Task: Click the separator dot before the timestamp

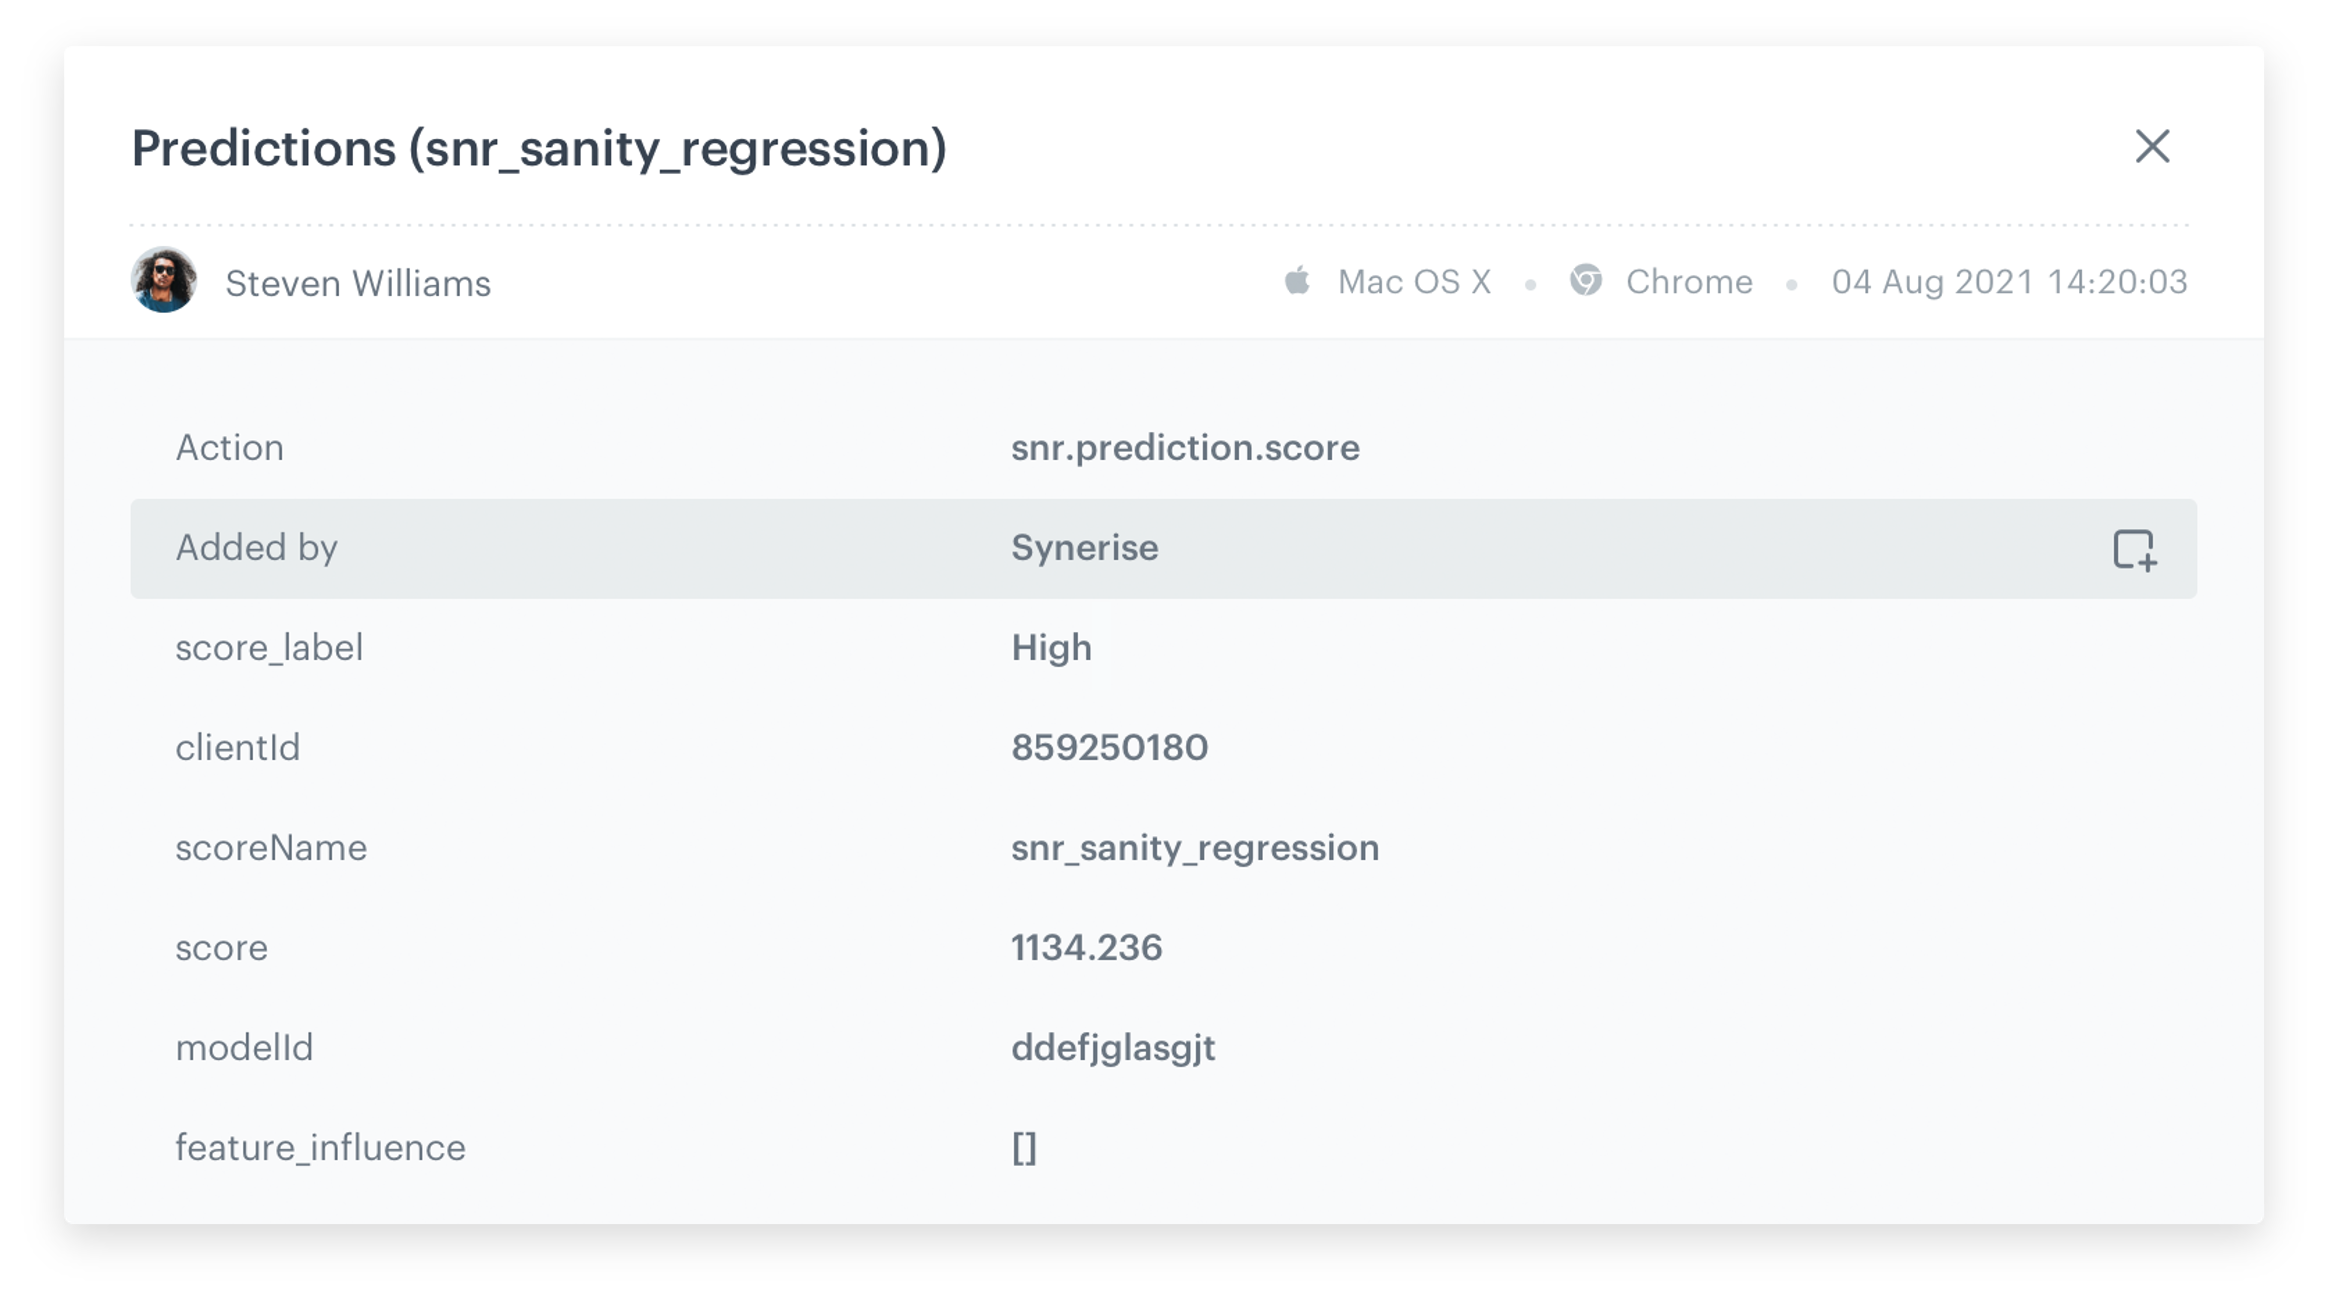Action: 1792,283
